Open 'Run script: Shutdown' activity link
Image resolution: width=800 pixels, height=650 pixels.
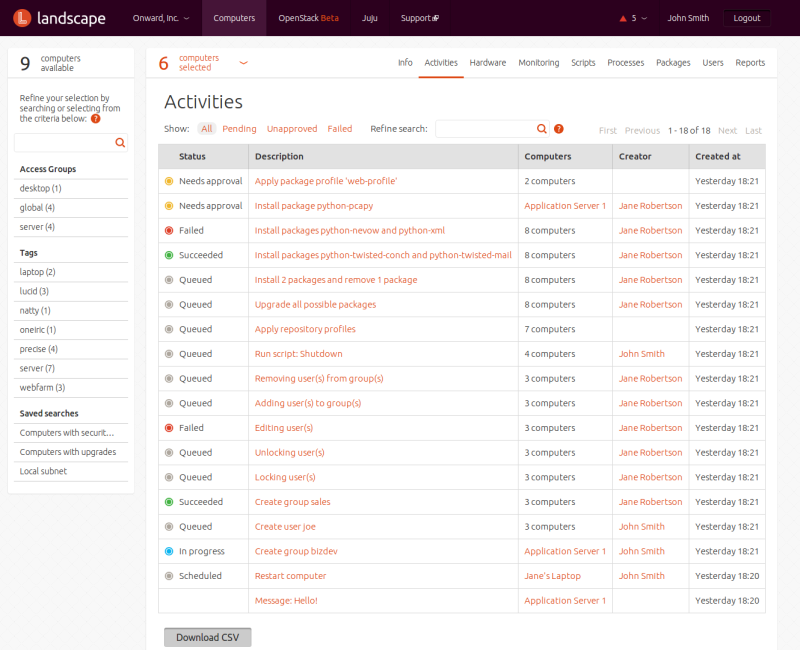coord(298,354)
